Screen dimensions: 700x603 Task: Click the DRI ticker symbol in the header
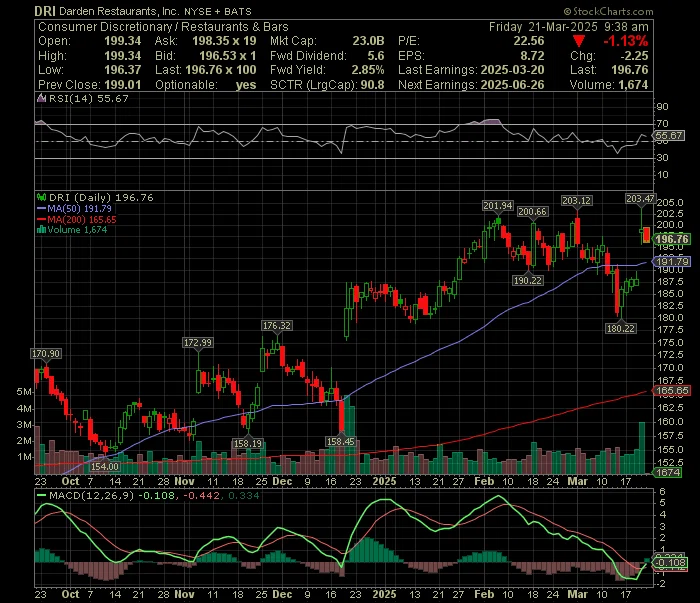[45, 11]
